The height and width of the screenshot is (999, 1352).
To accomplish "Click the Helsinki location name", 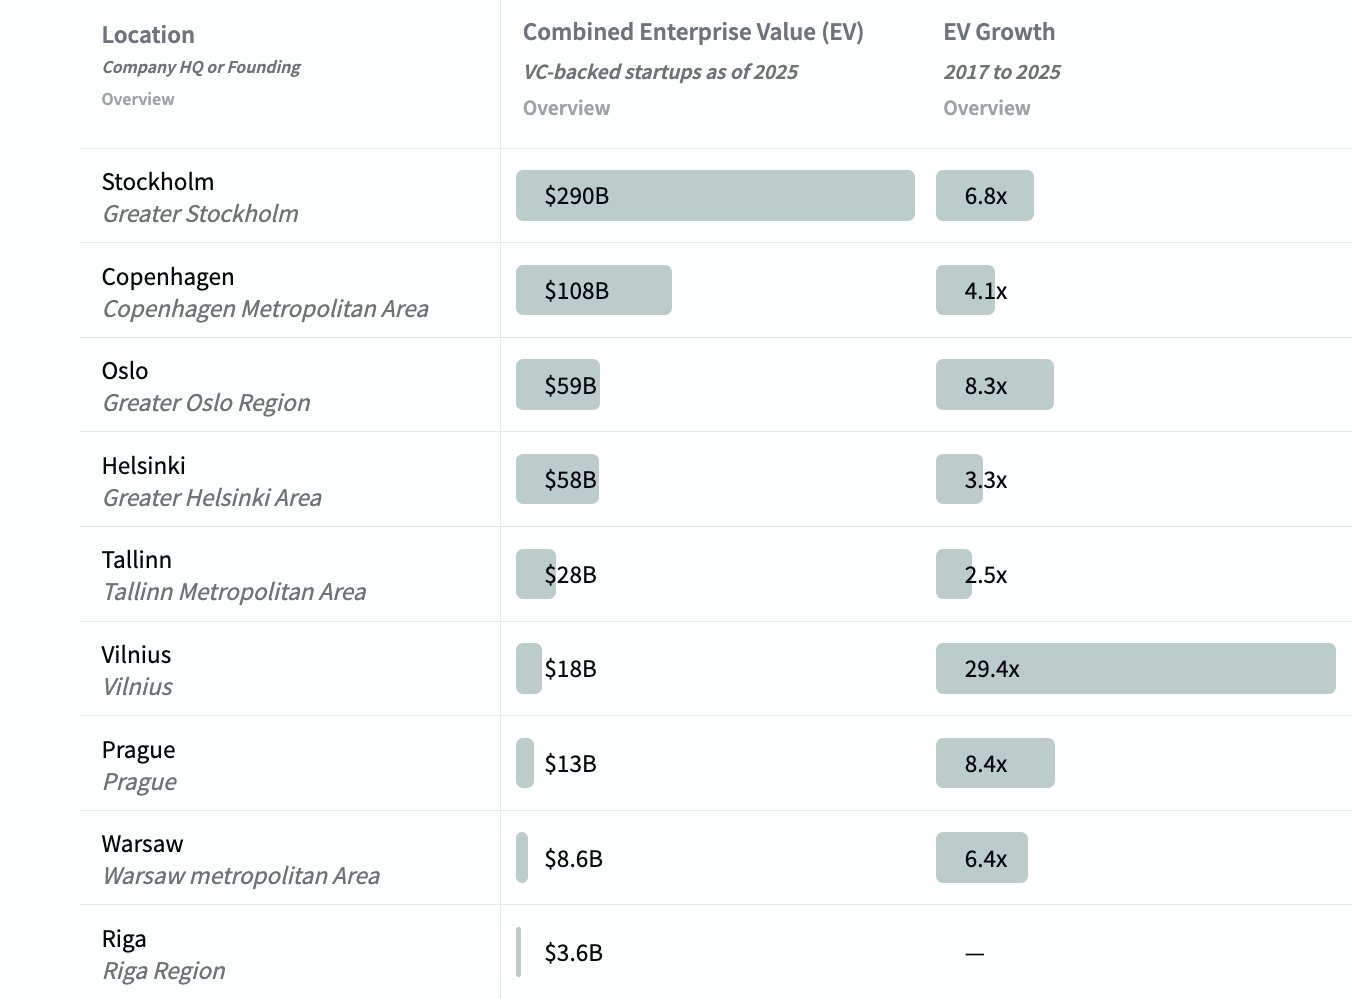I will [144, 466].
